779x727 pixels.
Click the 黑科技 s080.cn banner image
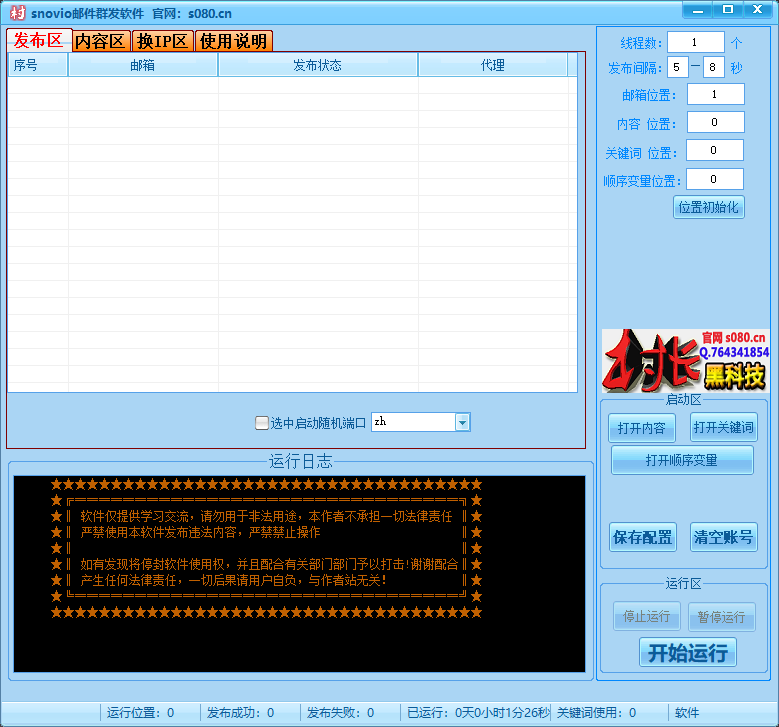tap(685, 360)
